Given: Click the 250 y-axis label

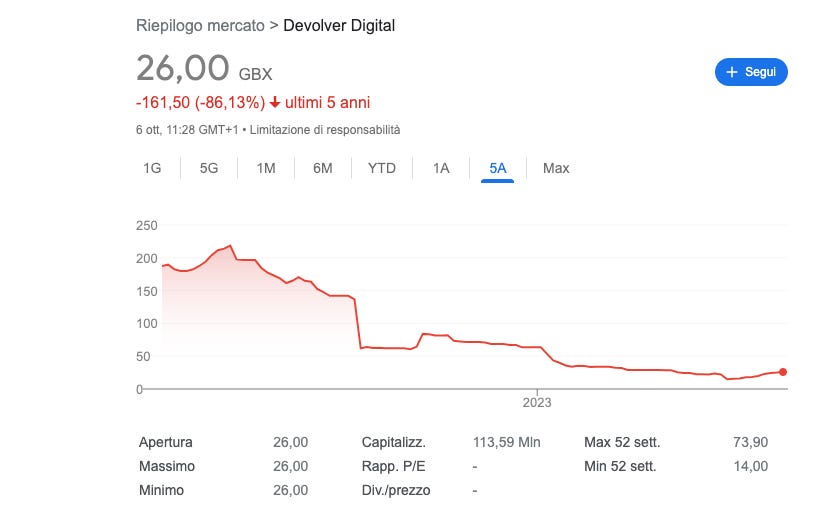Looking at the screenshot, I should click(x=147, y=225).
